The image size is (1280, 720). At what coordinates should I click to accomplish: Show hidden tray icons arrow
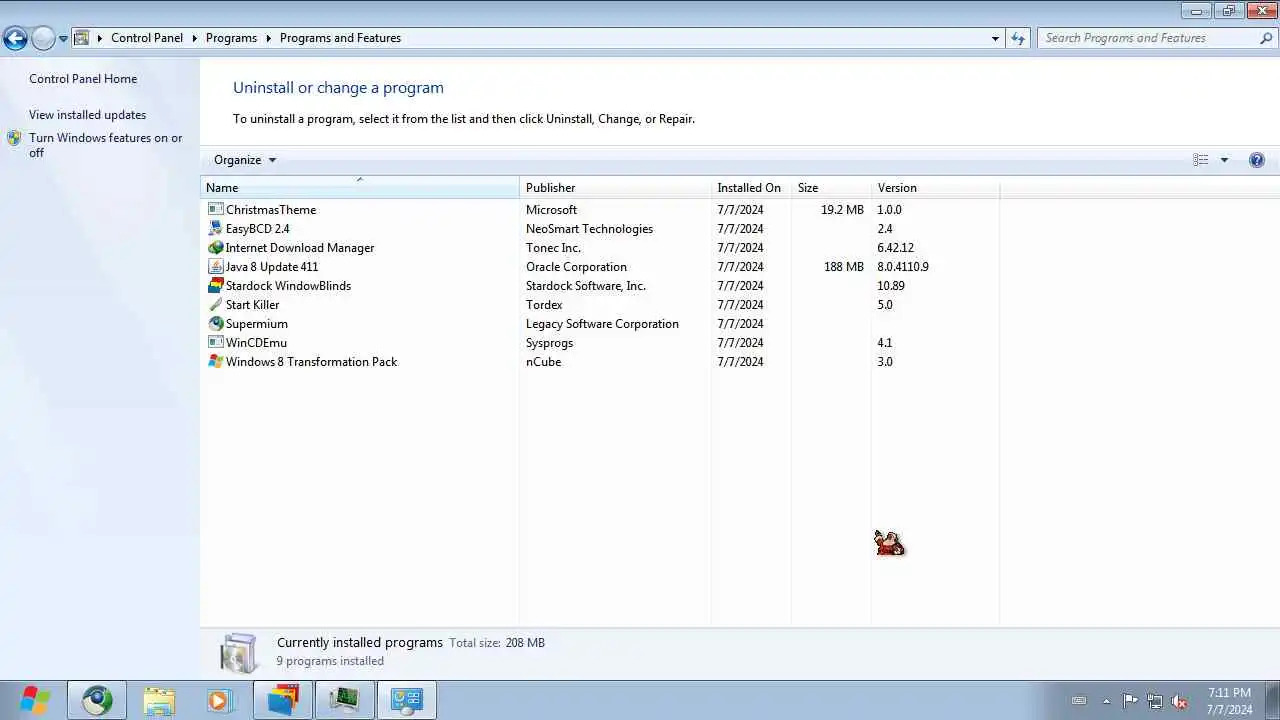click(x=1106, y=701)
